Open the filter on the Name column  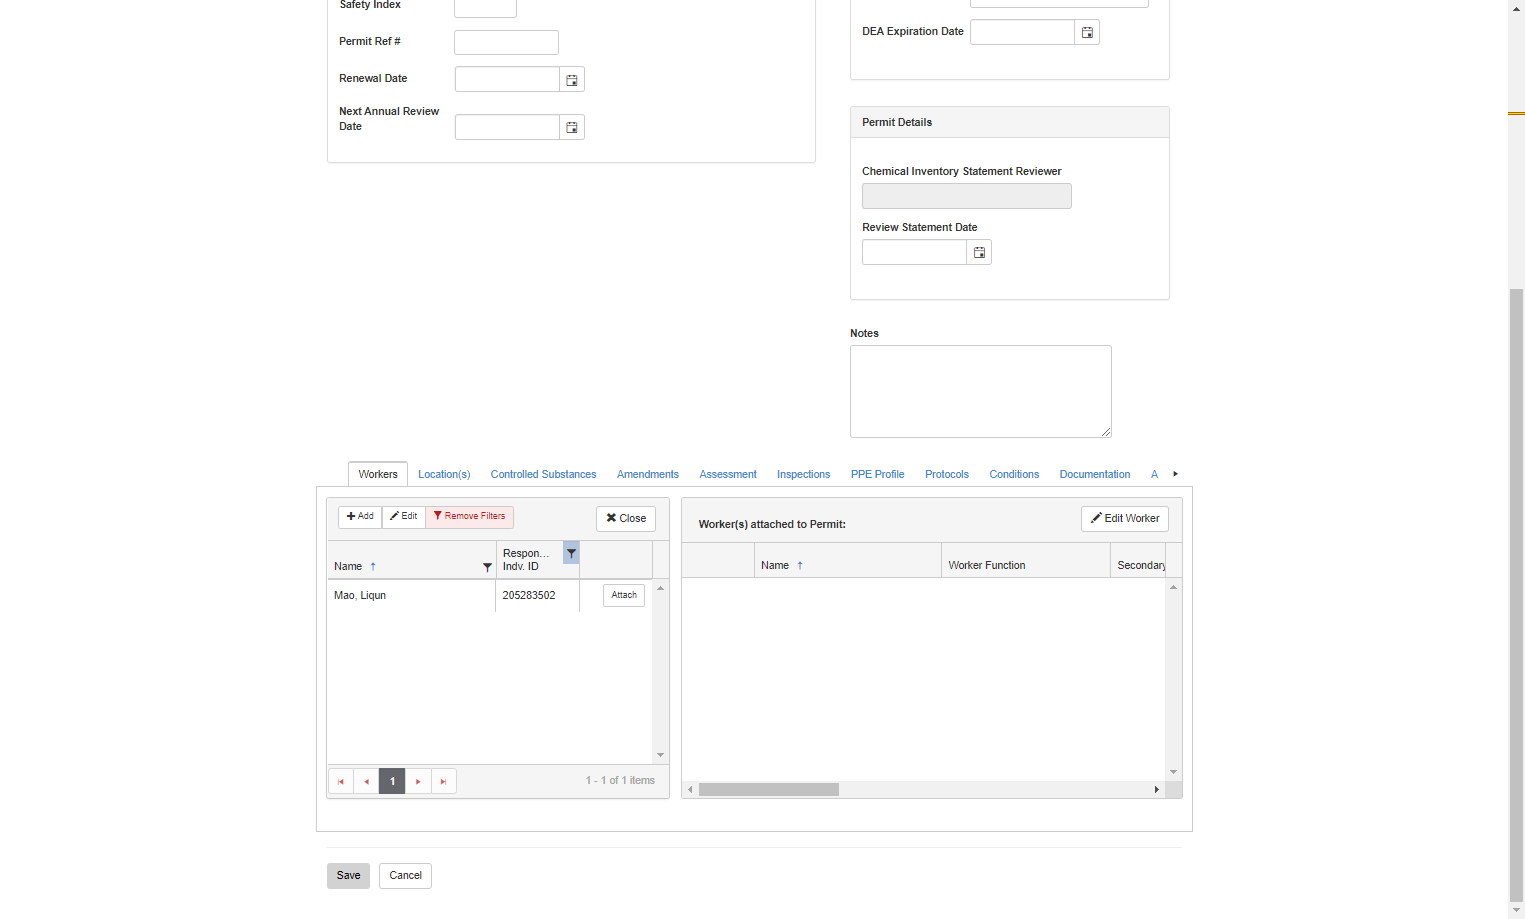point(487,567)
